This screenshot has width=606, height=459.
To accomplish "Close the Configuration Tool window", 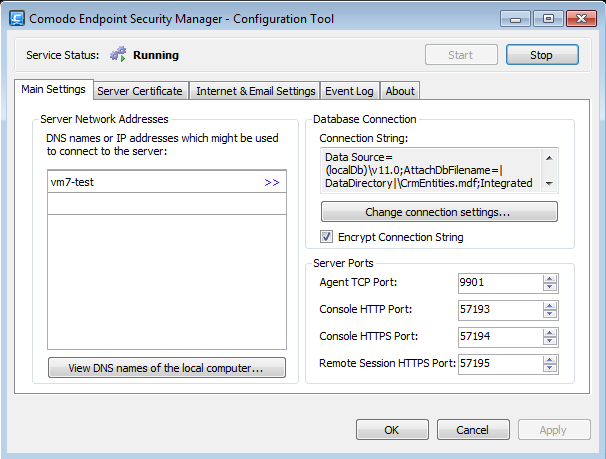I will (581, 19).
